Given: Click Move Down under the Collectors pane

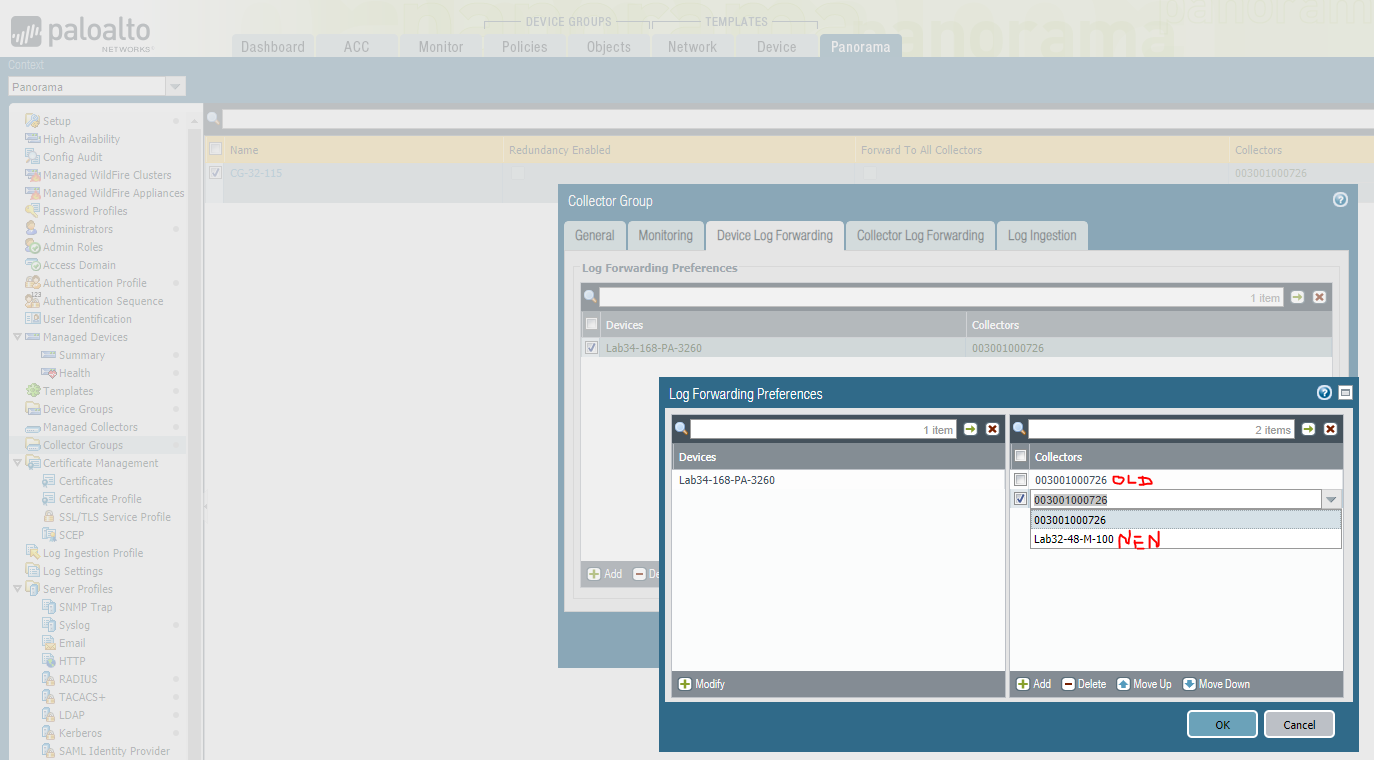Looking at the screenshot, I should click(x=1216, y=684).
